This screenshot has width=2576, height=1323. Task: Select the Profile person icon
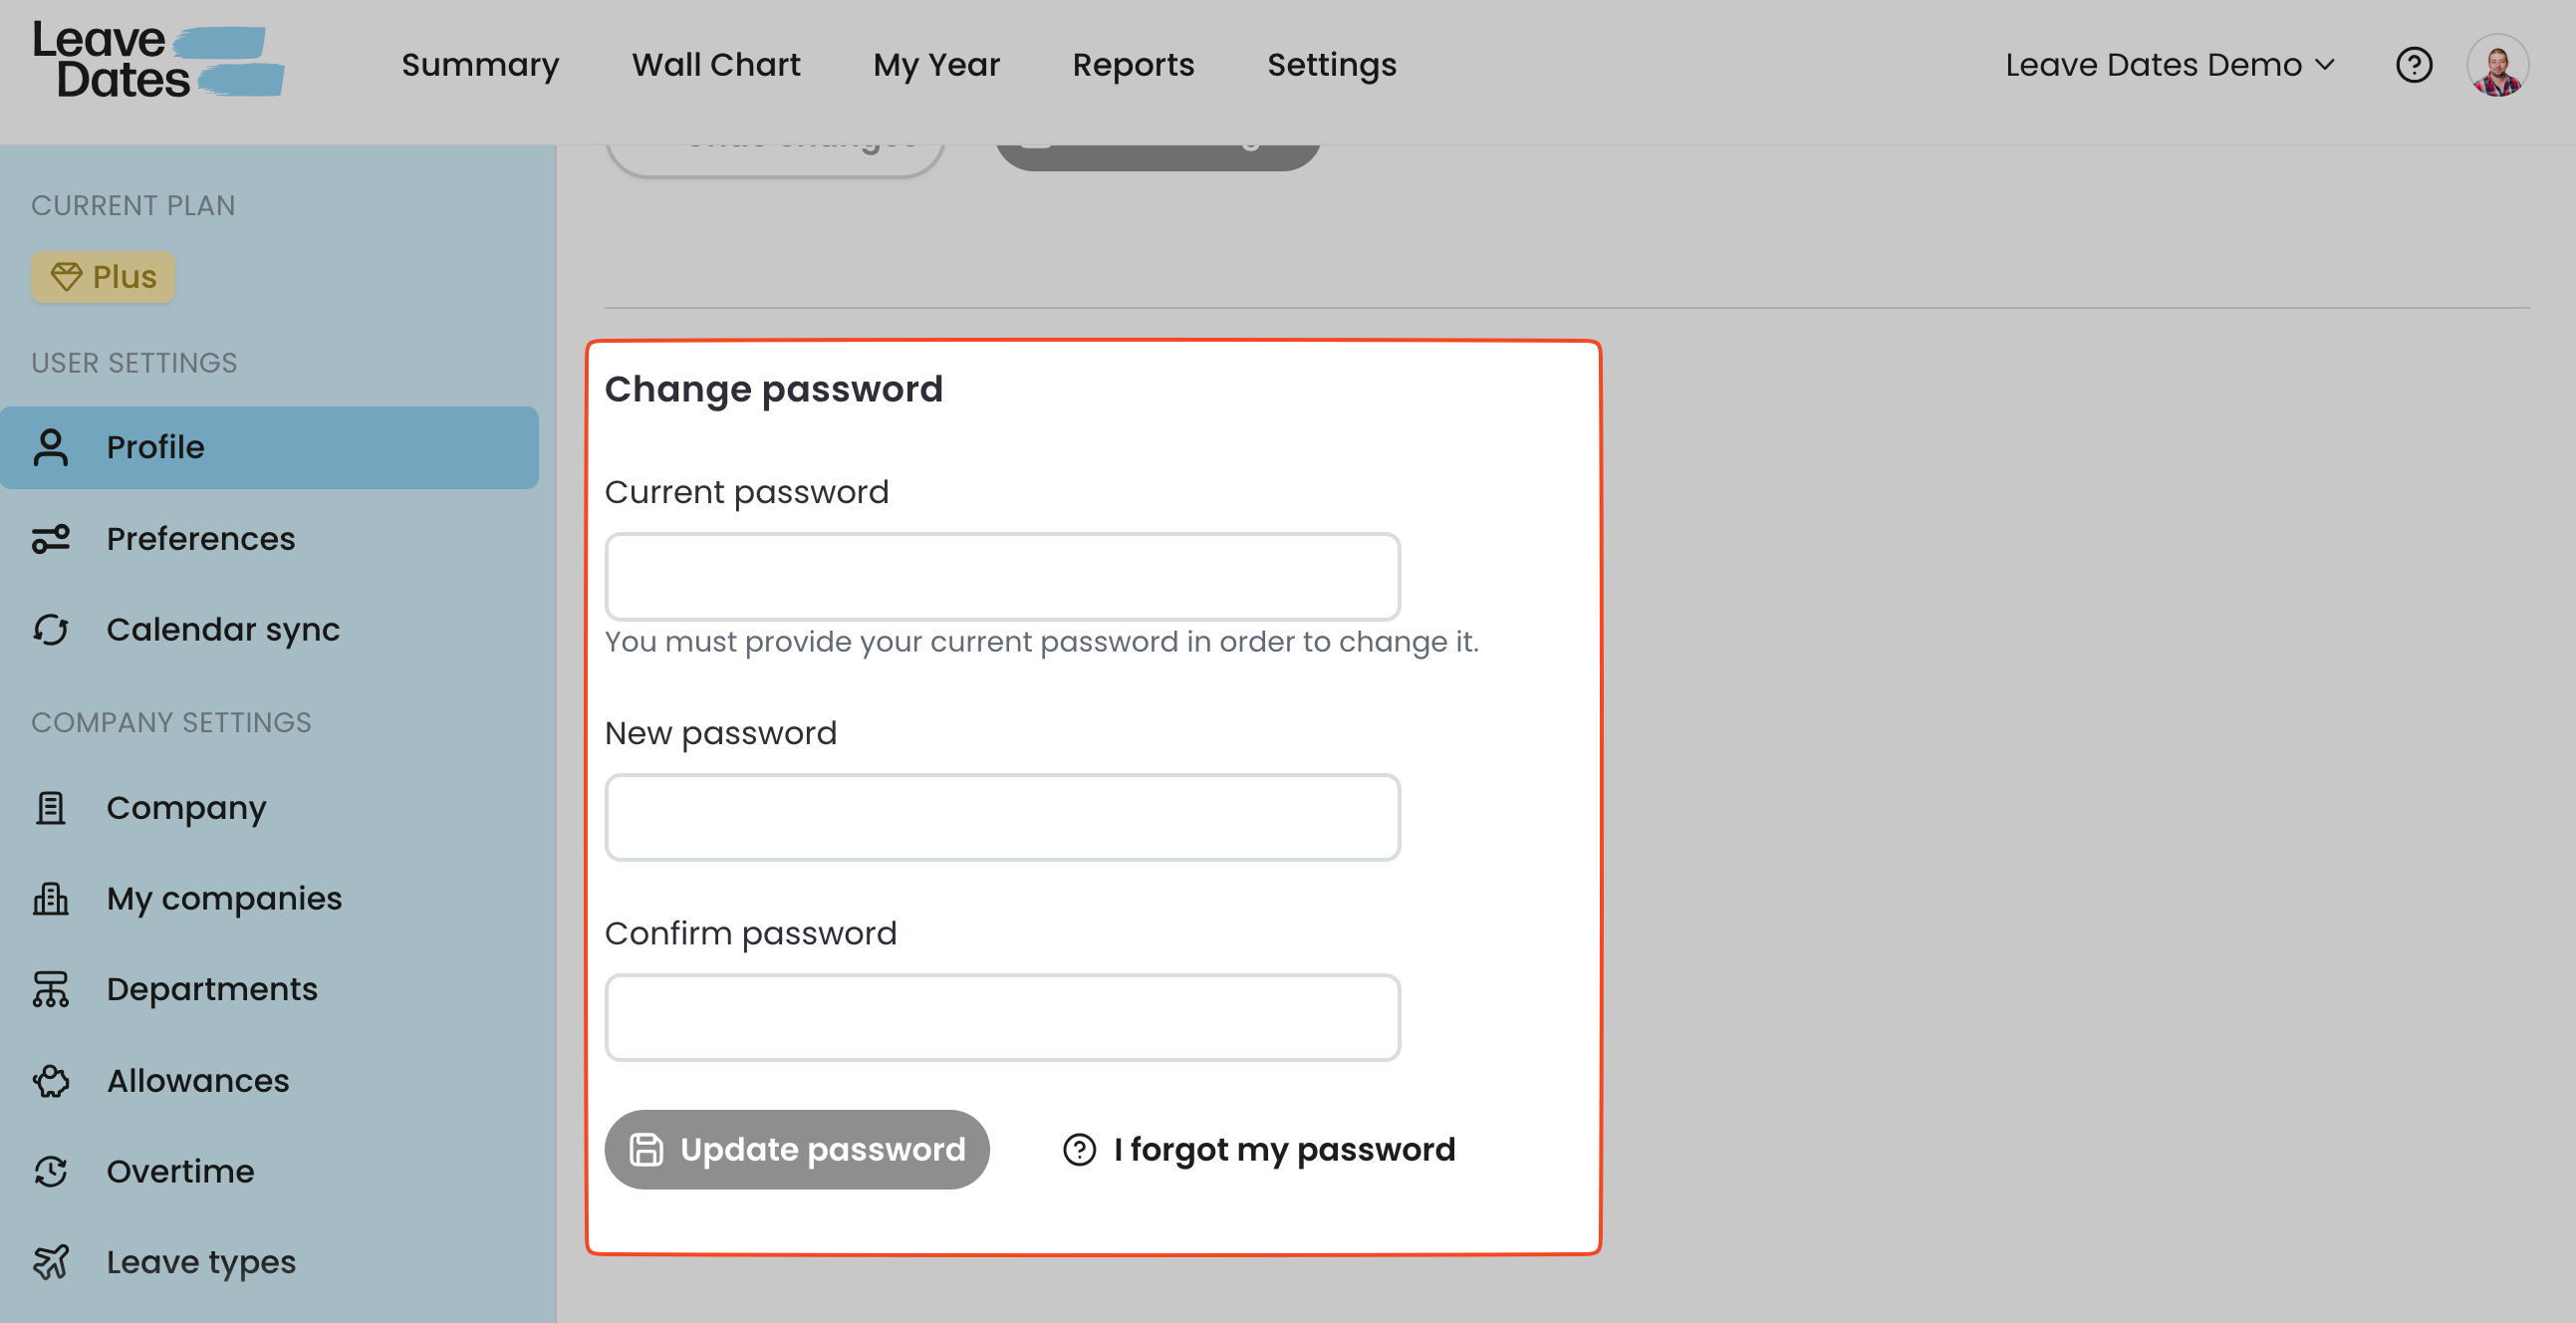click(x=51, y=447)
